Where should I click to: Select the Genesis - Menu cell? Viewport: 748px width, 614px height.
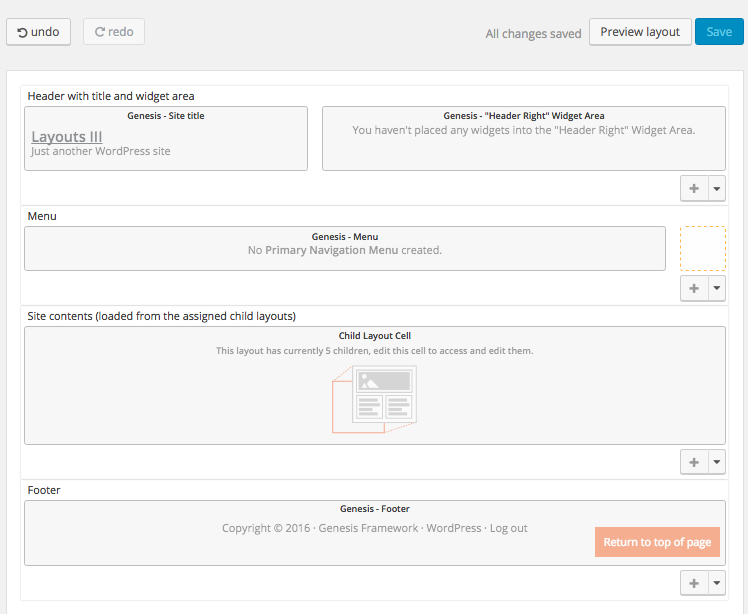345,249
